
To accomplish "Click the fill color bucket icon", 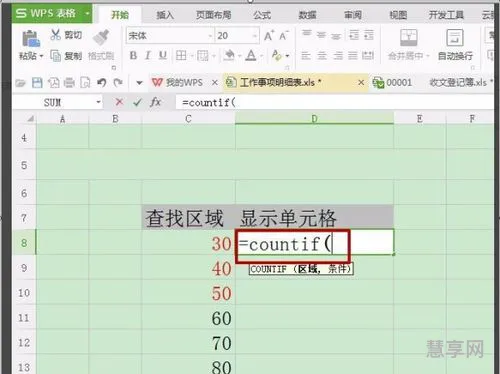I will tap(229, 55).
